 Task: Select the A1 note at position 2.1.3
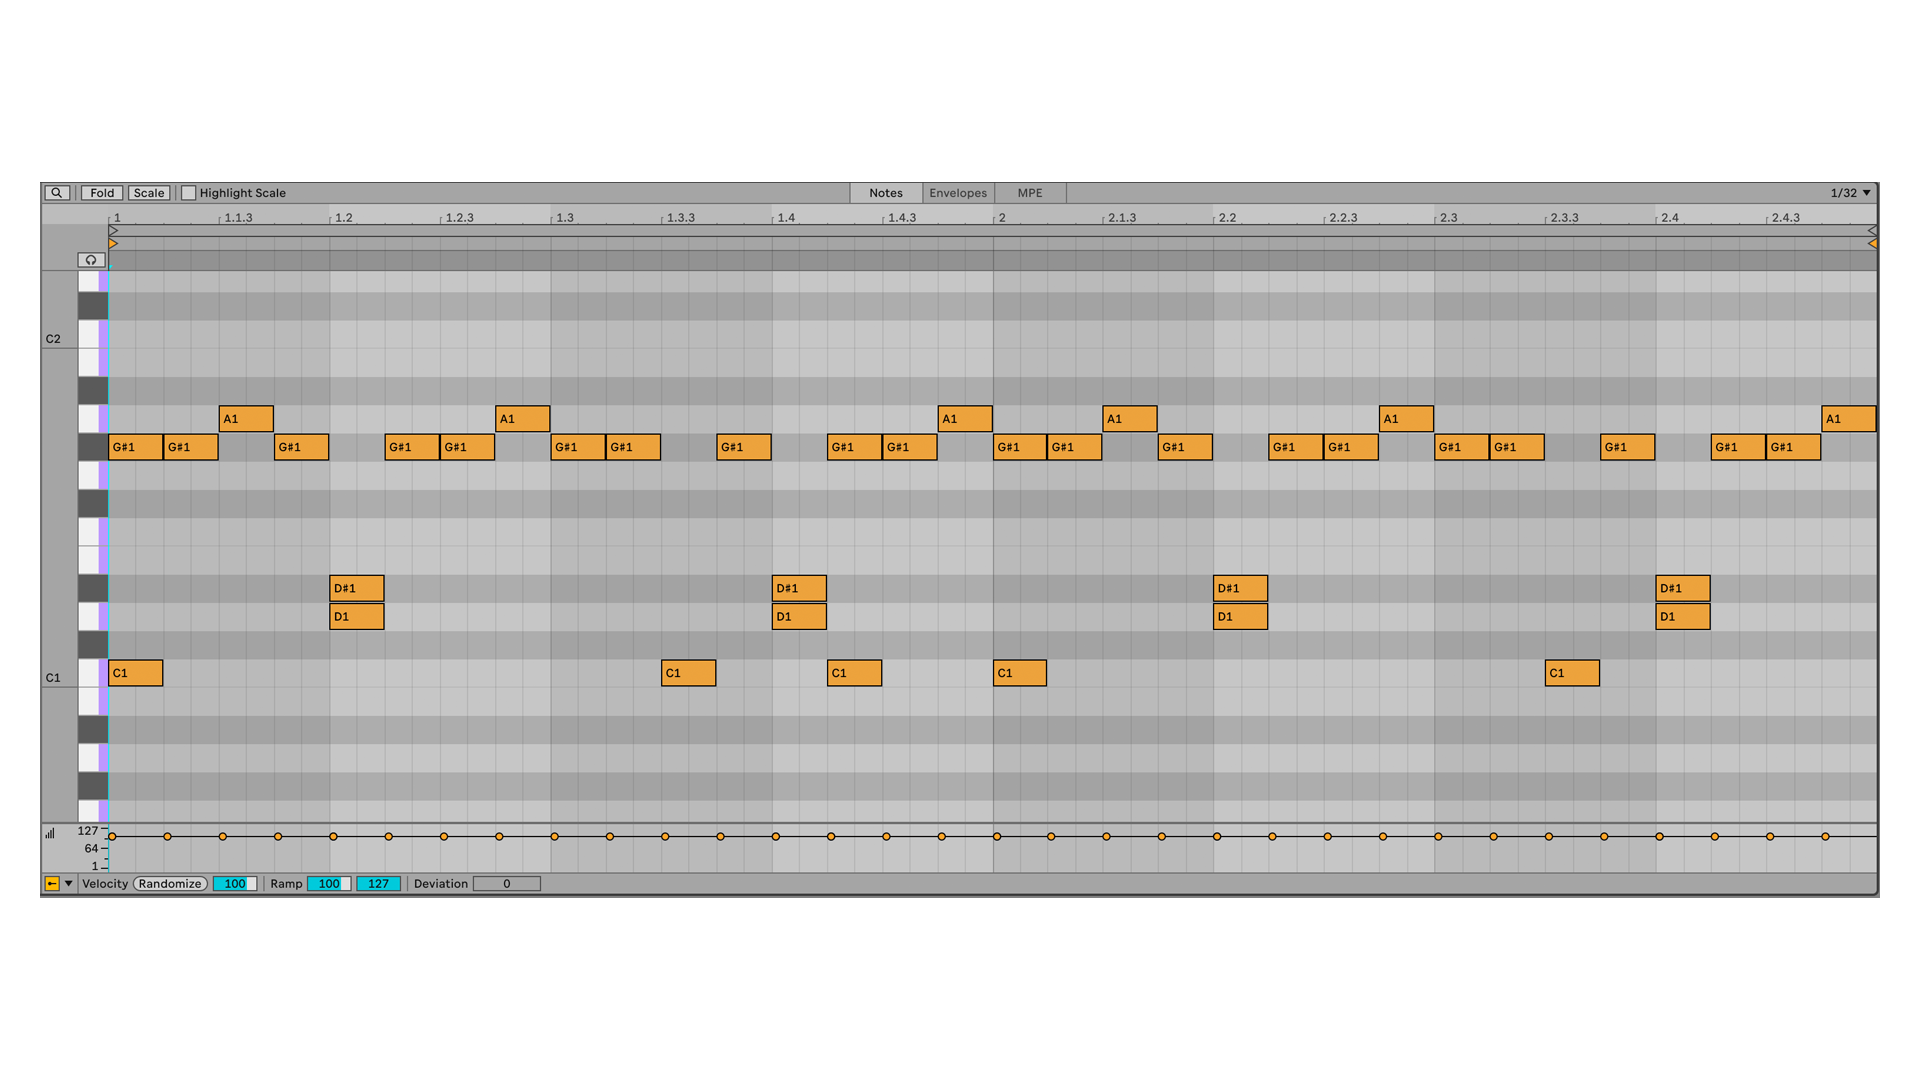point(1130,419)
